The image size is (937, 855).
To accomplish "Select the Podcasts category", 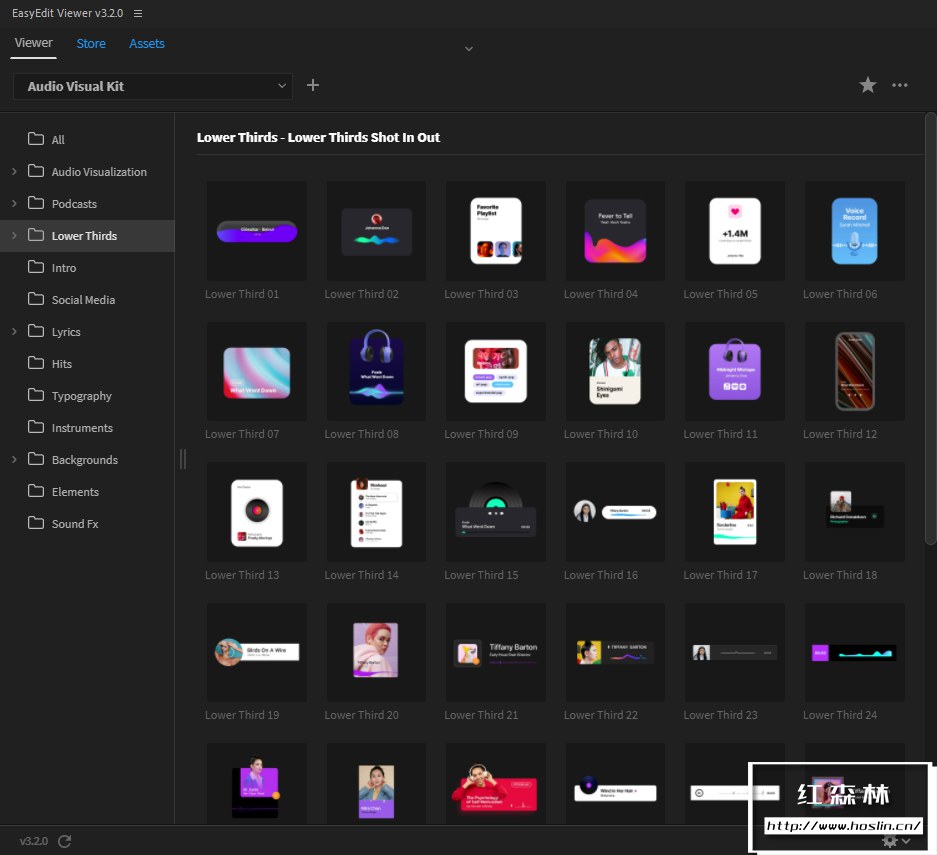I will coord(87,204).
